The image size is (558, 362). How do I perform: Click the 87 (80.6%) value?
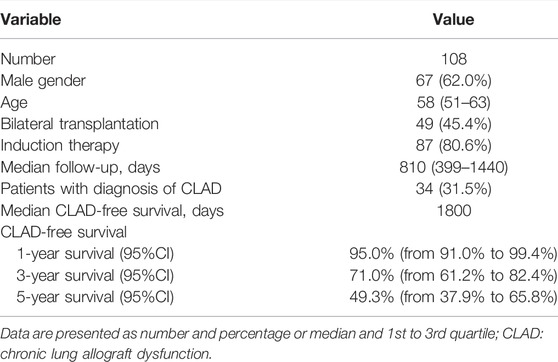point(454,146)
